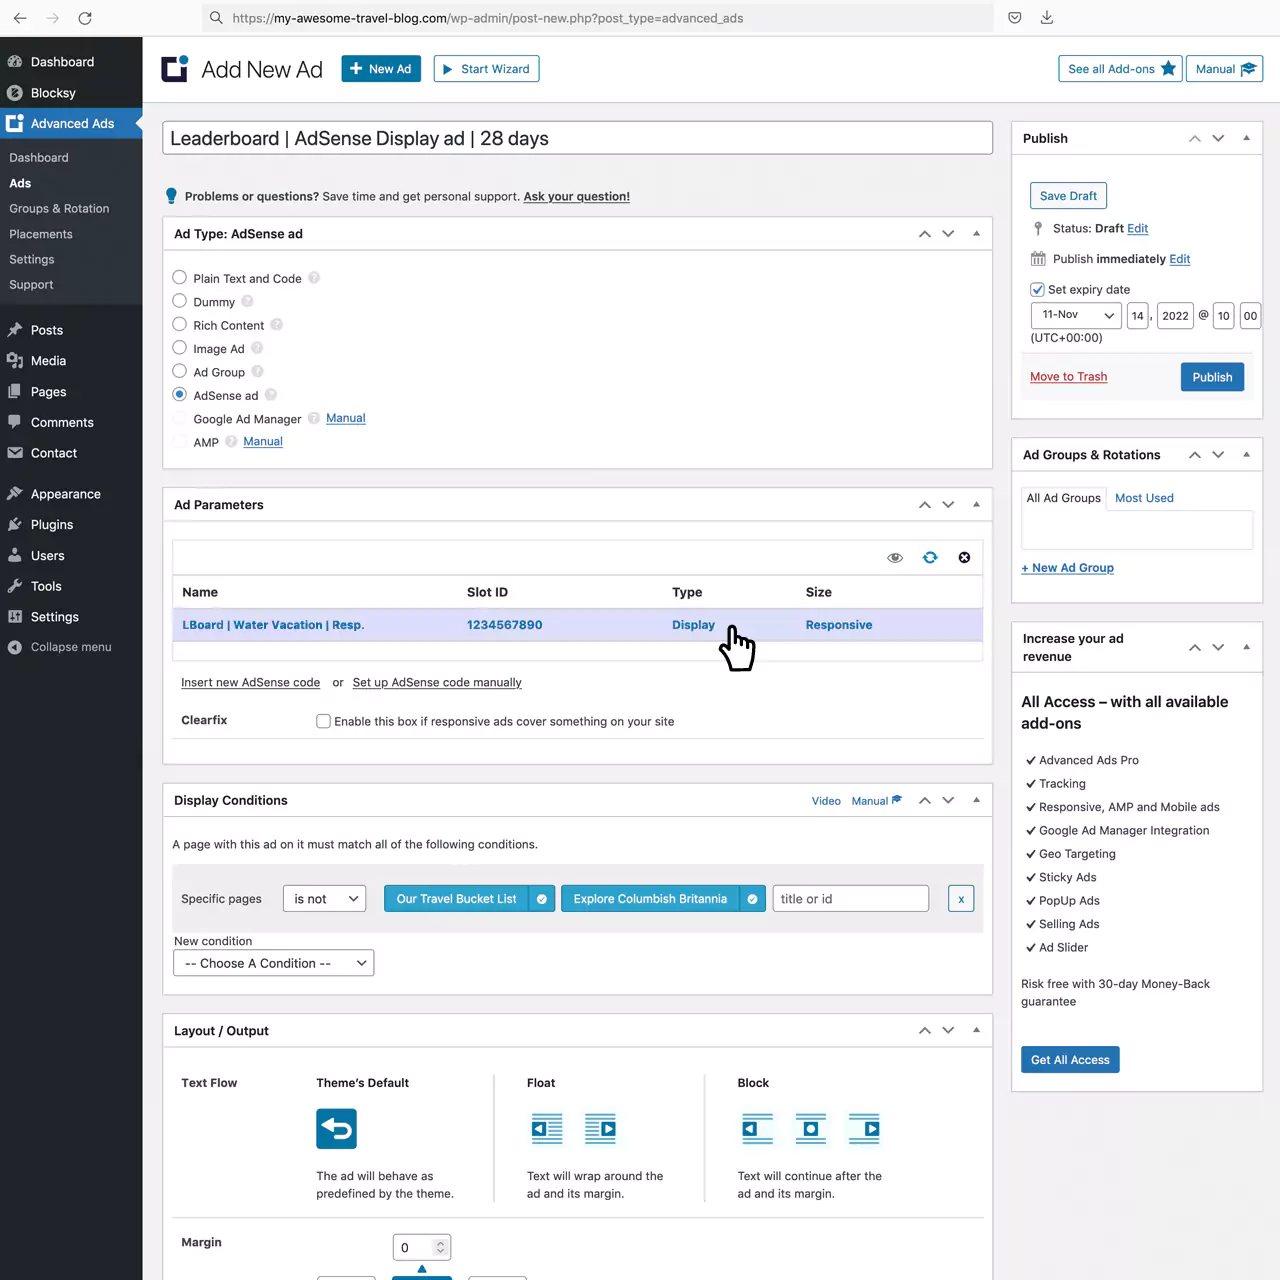Remove the Specific pages condition with x
1280x1280 pixels.
(x=961, y=899)
